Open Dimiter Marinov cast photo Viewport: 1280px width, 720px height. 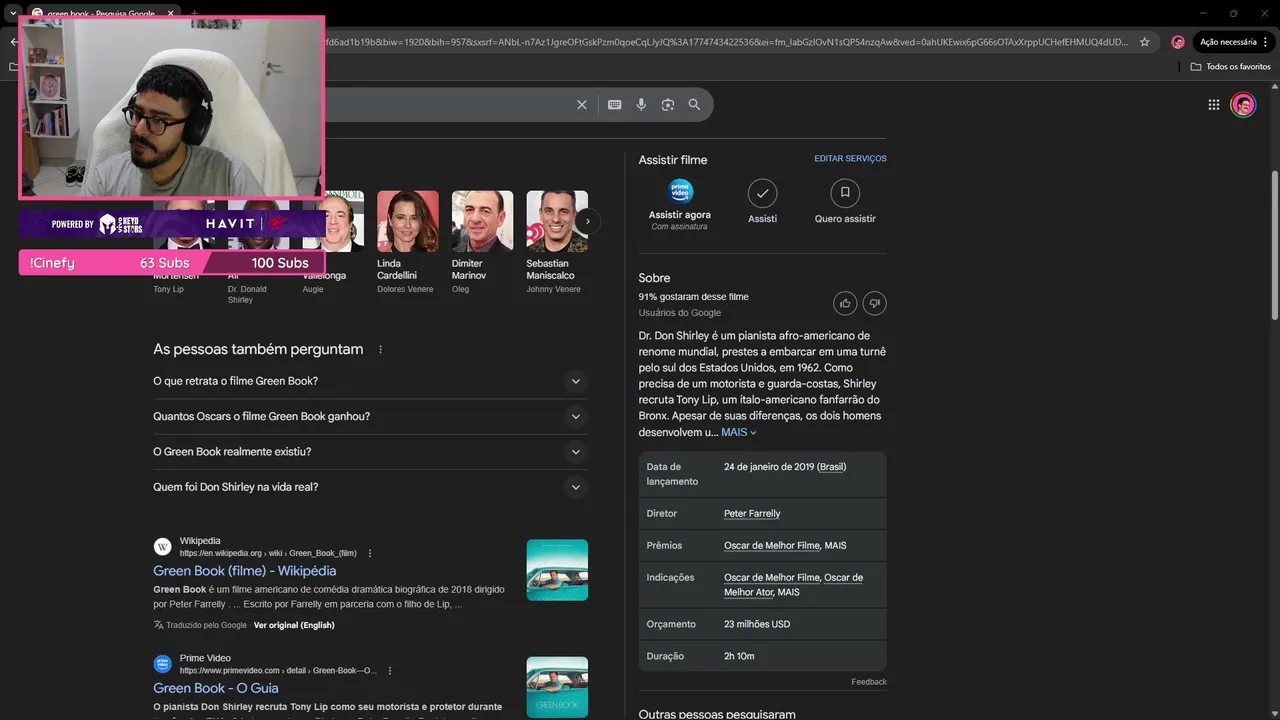483,221
